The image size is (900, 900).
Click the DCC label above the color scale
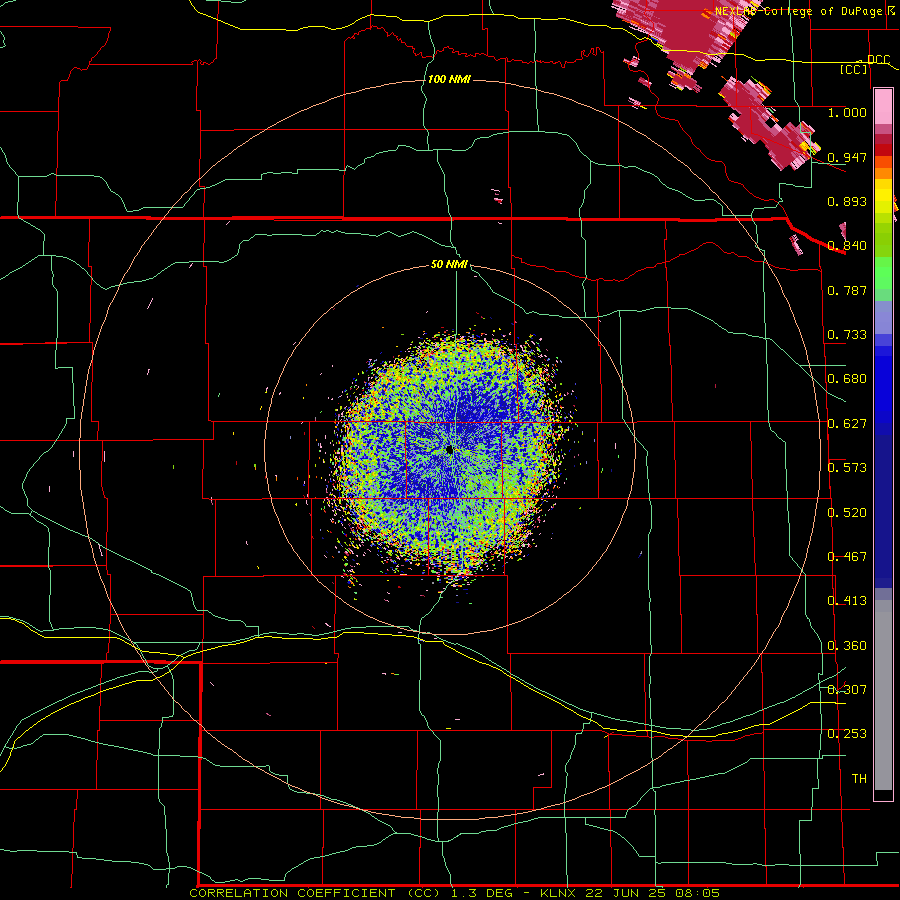(x=878, y=60)
